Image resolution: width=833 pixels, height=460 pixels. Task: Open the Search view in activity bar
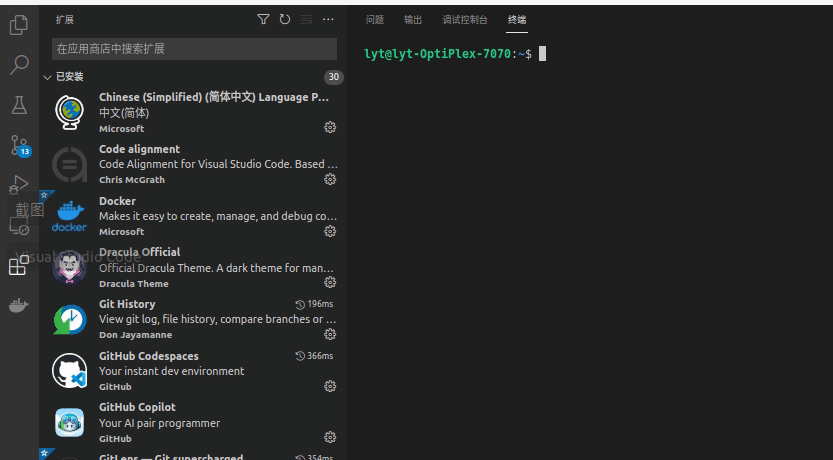pos(19,65)
